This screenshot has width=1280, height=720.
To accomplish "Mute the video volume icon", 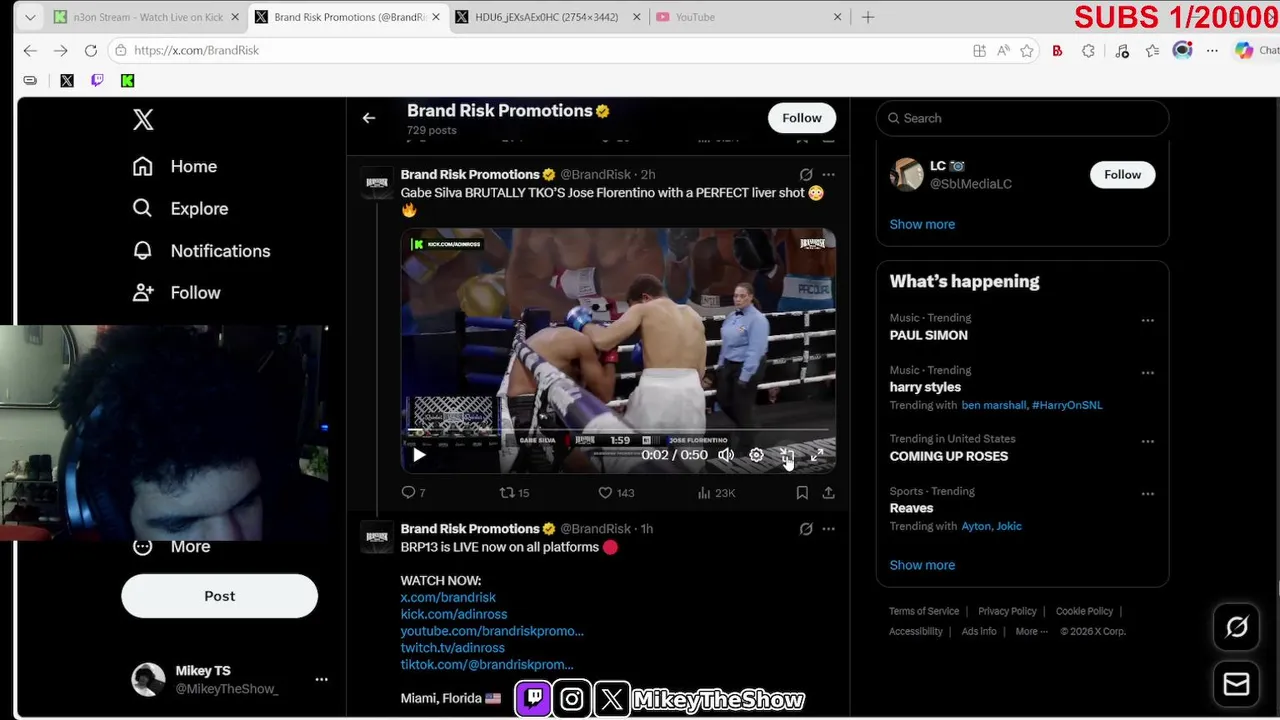I will pos(726,455).
